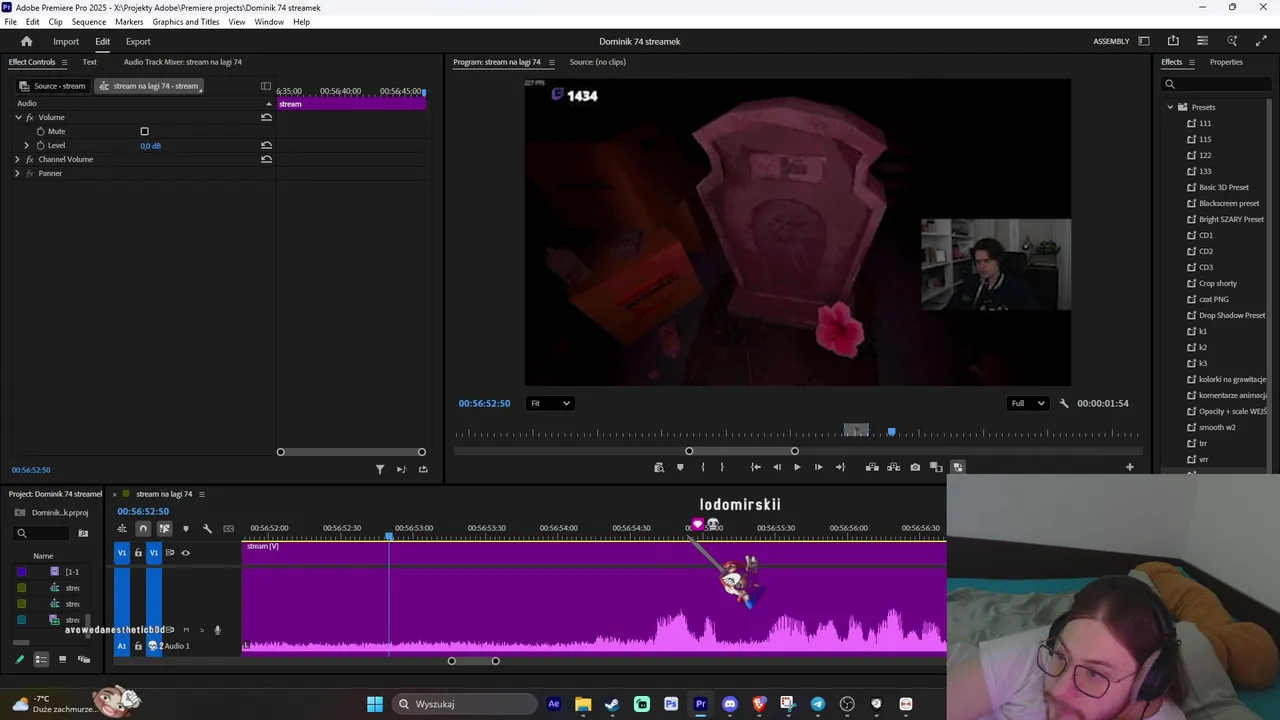Screen dimensions: 1280x720
Task: Check the Mute checkbox under Volume
Action: point(144,131)
